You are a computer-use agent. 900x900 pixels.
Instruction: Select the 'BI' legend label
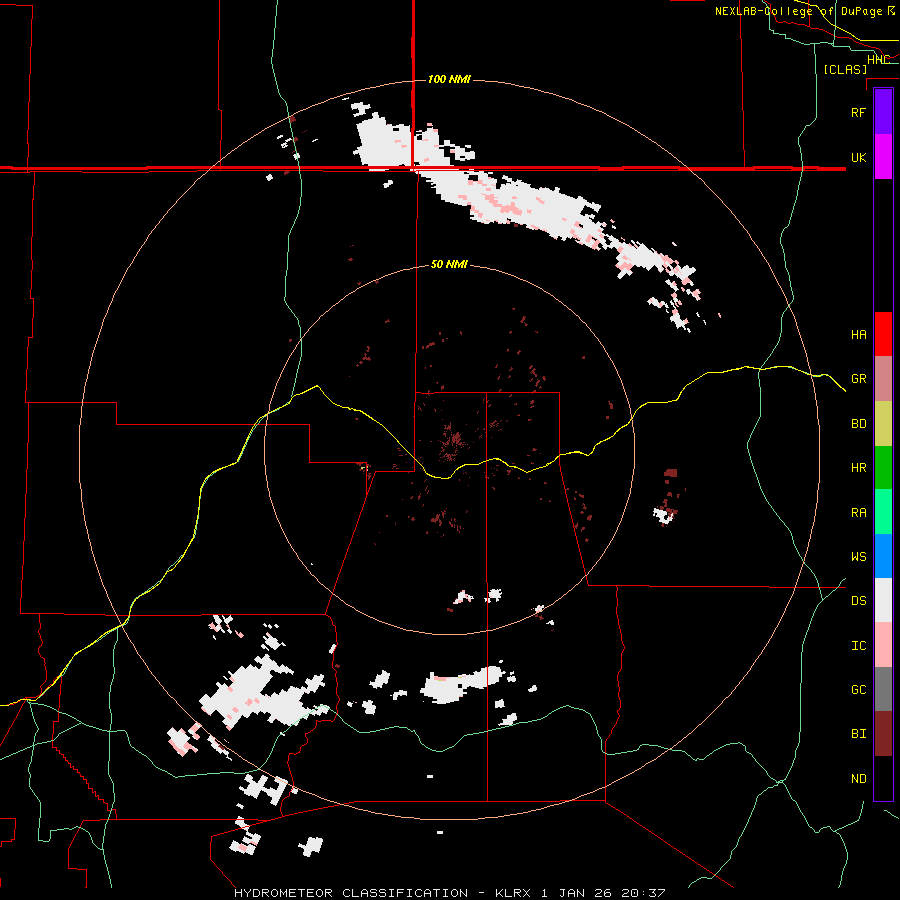(x=858, y=734)
